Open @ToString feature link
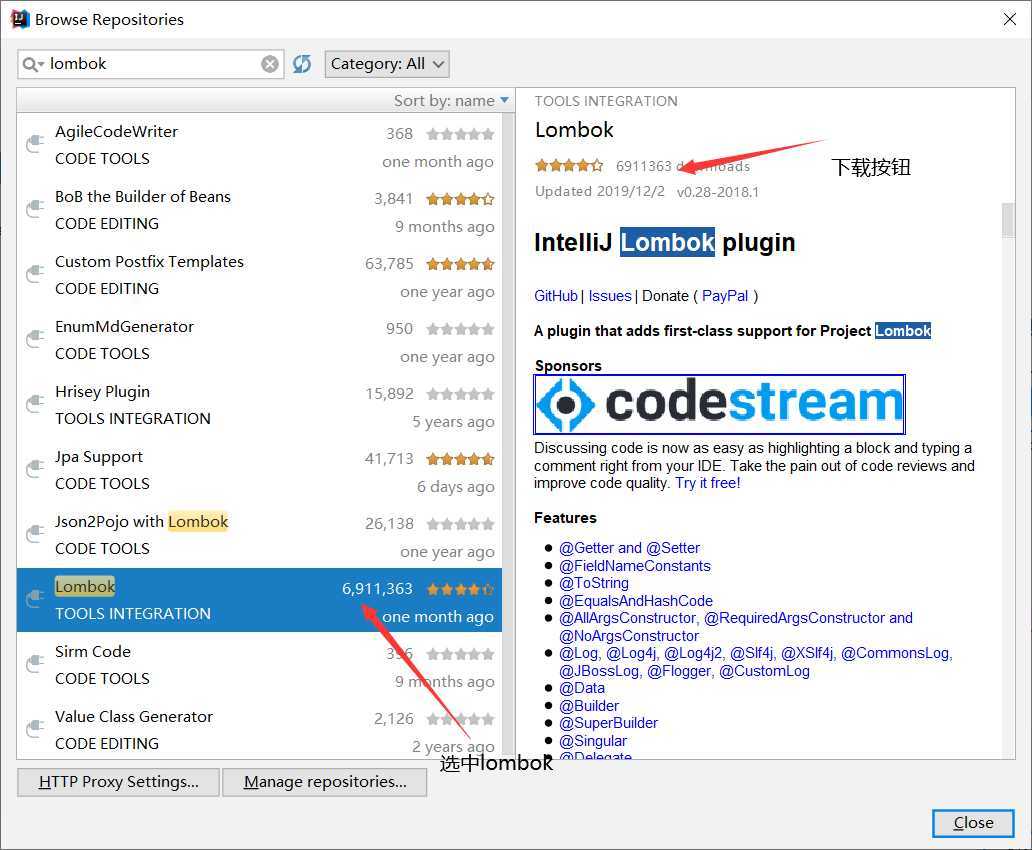The width and height of the screenshot is (1032, 850). (x=594, y=583)
